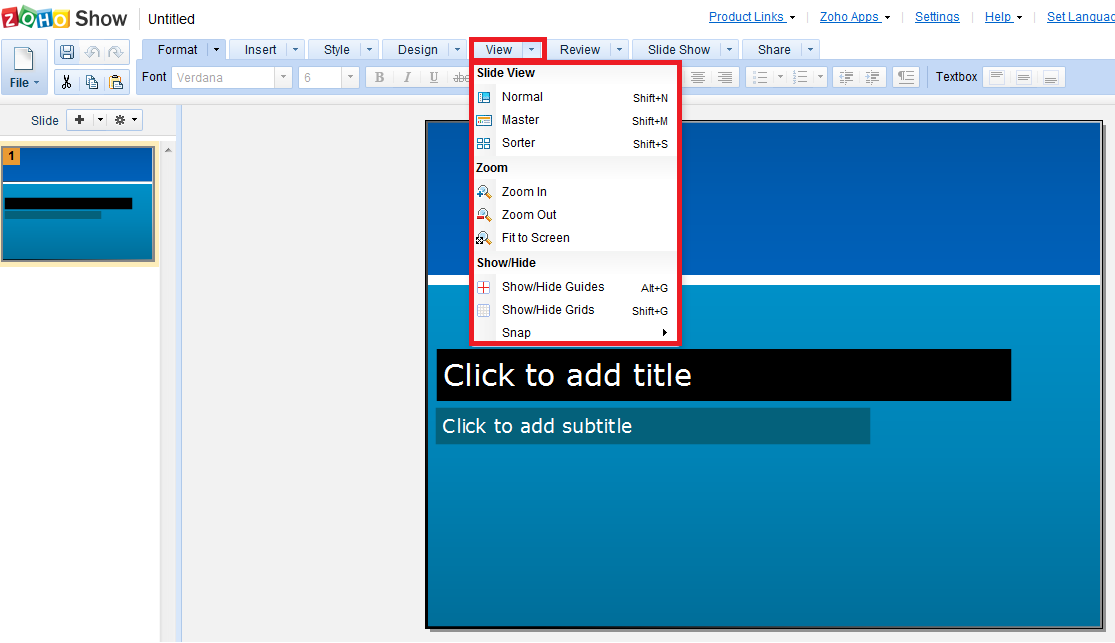Switch to the Design tab

click(417, 49)
